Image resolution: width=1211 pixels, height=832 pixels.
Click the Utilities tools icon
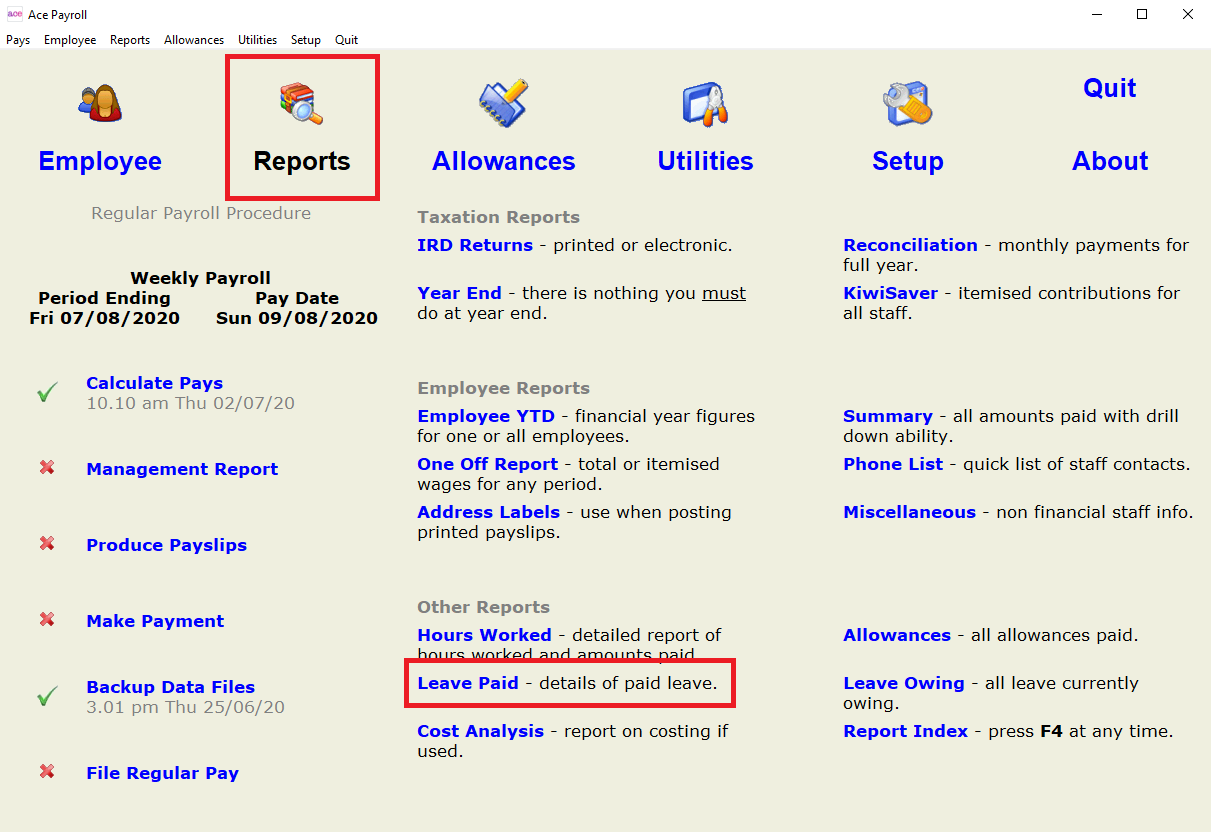click(705, 104)
